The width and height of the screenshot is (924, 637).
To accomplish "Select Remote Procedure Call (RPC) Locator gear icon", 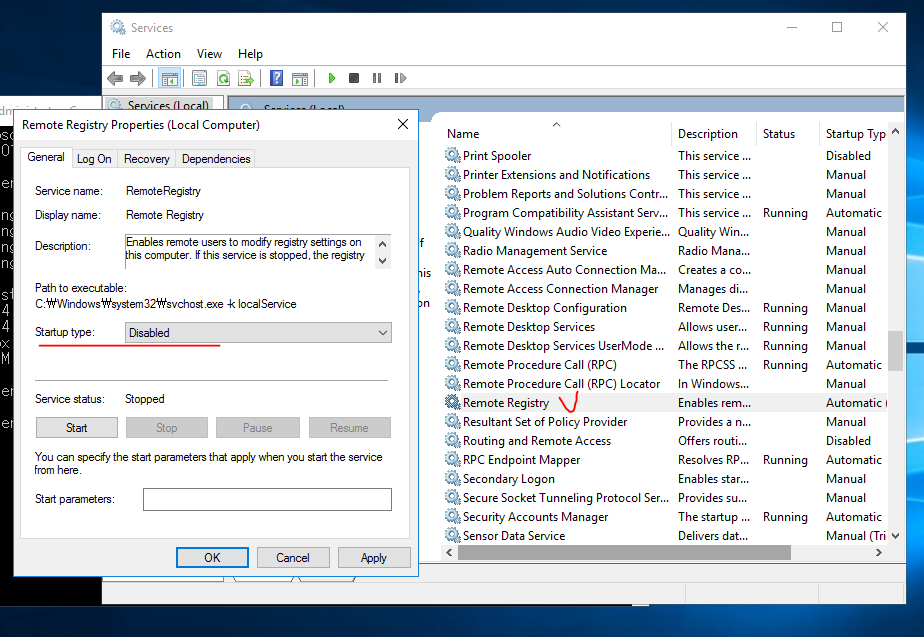I will (x=452, y=383).
